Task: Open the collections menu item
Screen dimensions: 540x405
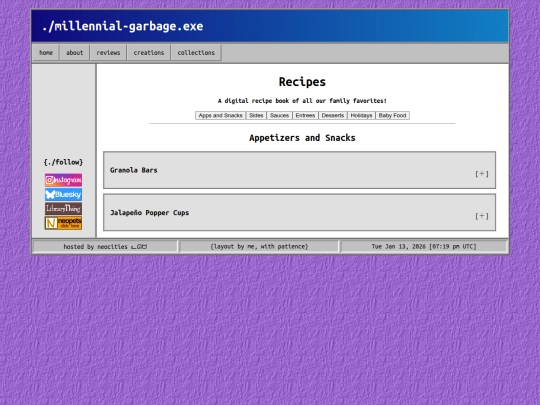Action: pyautogui.click(x=196, y=53)
